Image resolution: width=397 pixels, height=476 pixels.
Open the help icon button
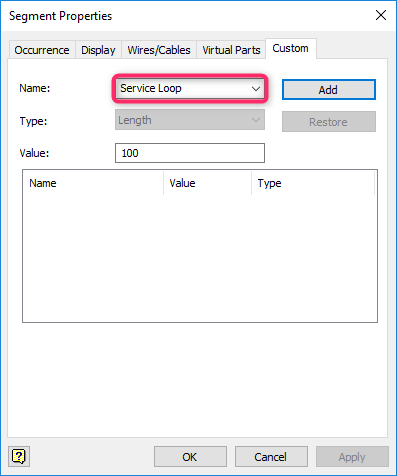(19, 456)
